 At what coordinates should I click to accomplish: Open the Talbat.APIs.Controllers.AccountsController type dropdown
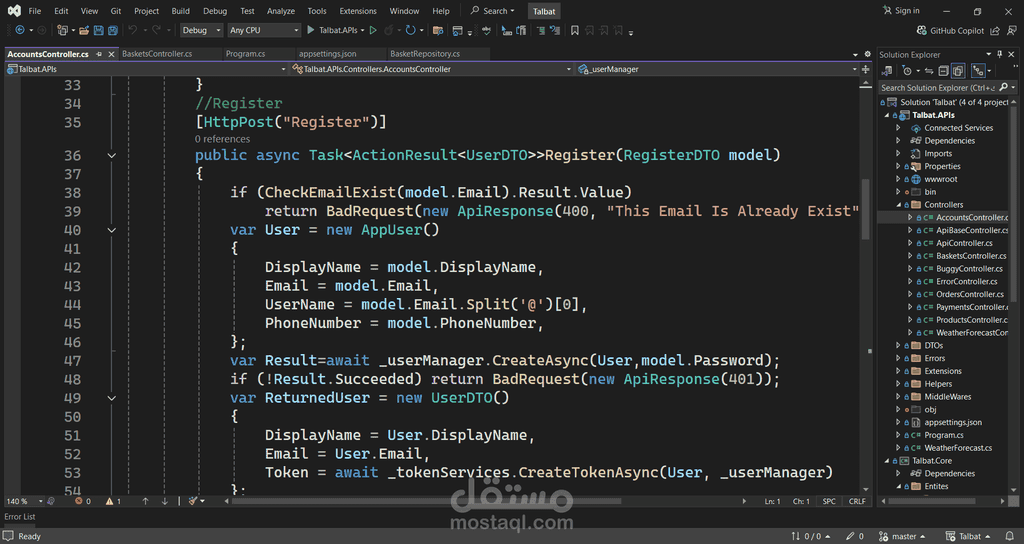click(431, 69)
